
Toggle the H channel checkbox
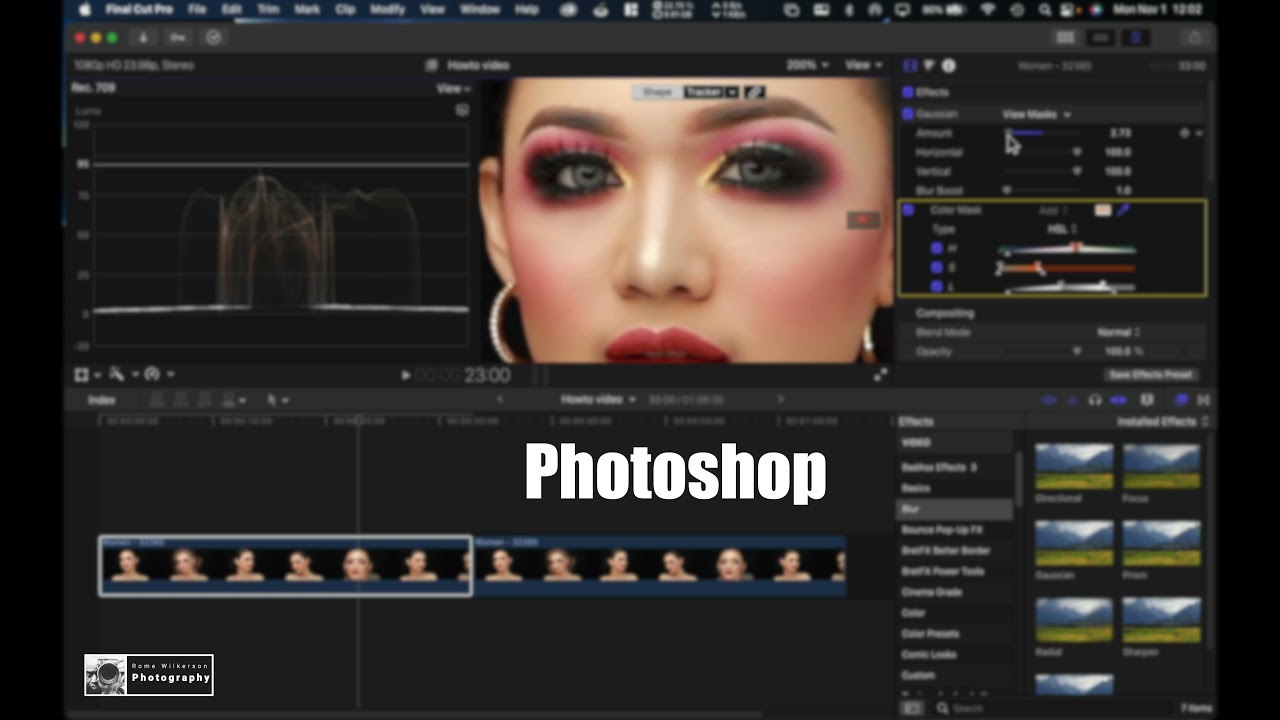(x=937, y=247)
